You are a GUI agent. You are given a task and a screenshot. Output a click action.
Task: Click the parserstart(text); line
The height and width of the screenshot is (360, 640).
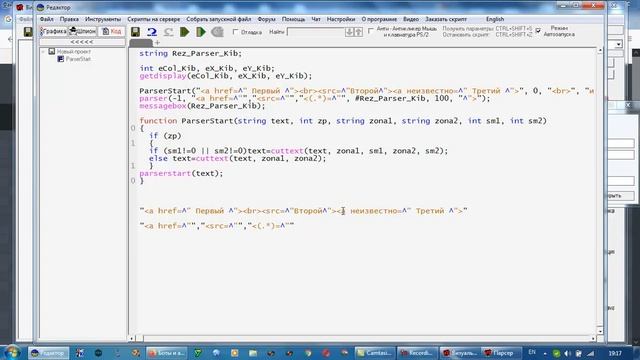(x=181, y=173)
